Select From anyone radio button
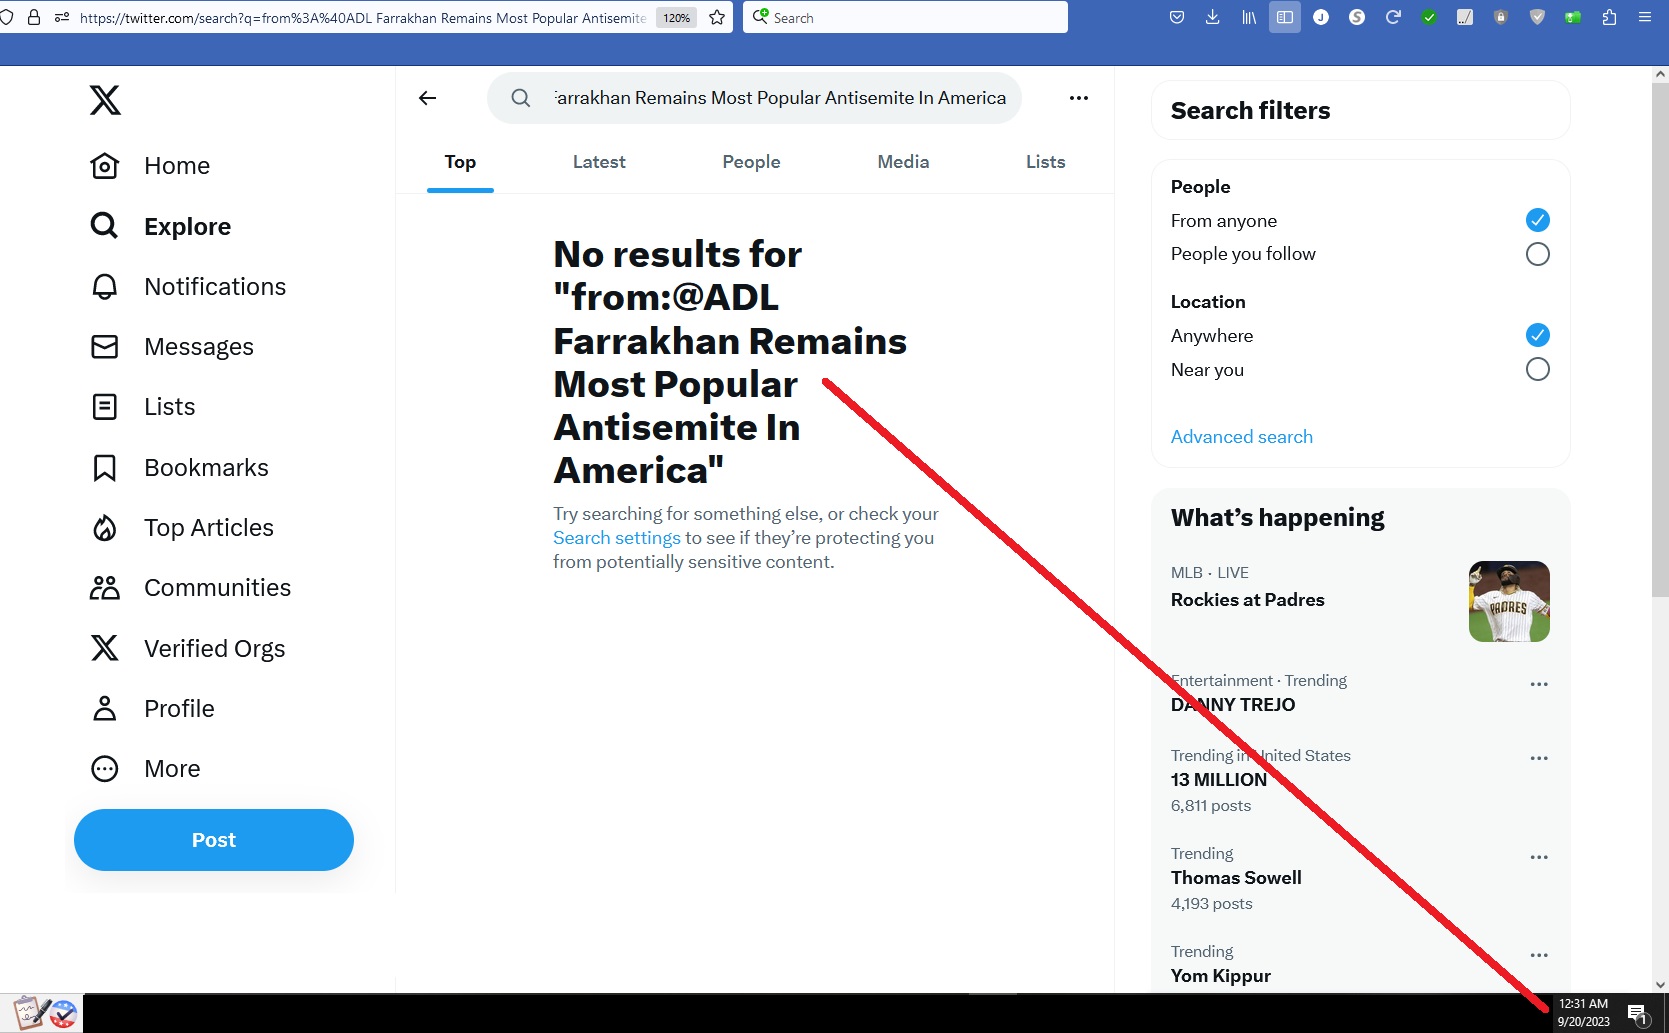The width and height of the screenshot is (1669, 1033). pos(1537,220)
